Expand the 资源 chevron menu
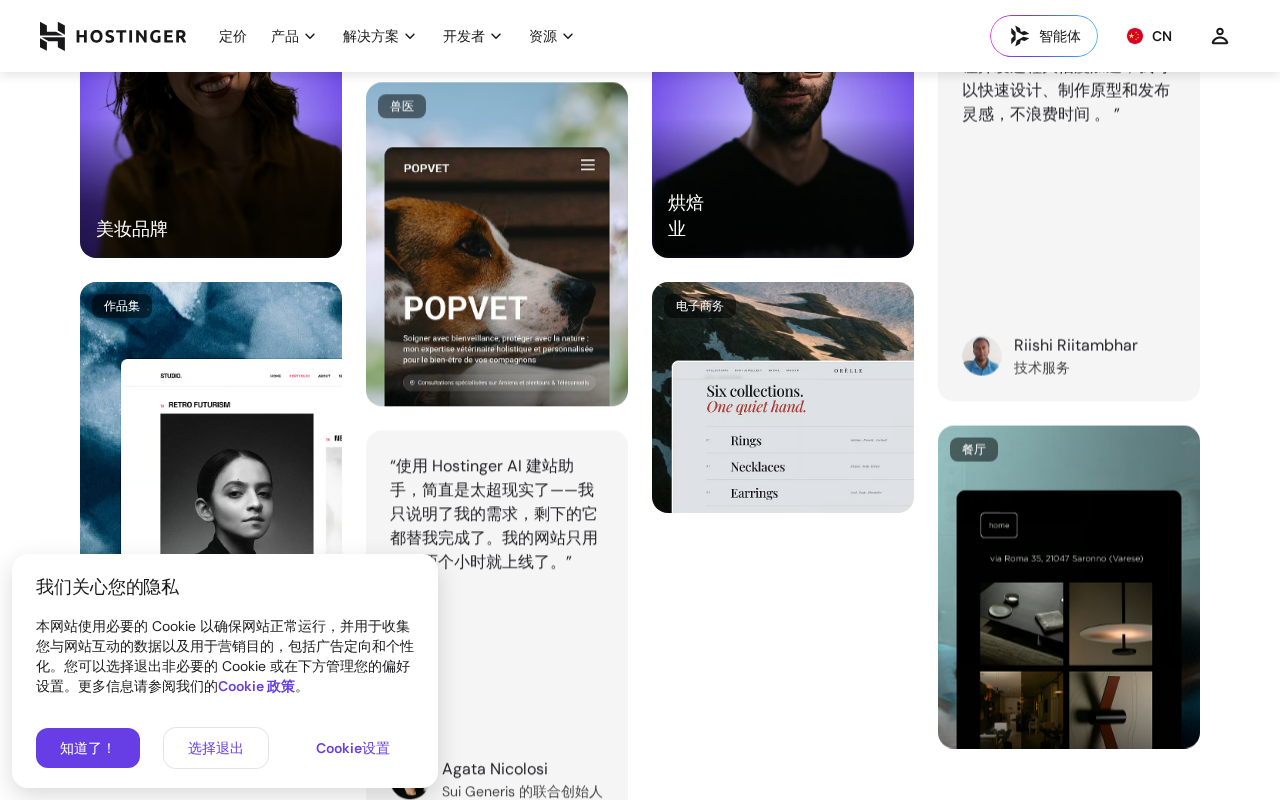The width and height of the screenshot is (1280, 800). point(567,36)
